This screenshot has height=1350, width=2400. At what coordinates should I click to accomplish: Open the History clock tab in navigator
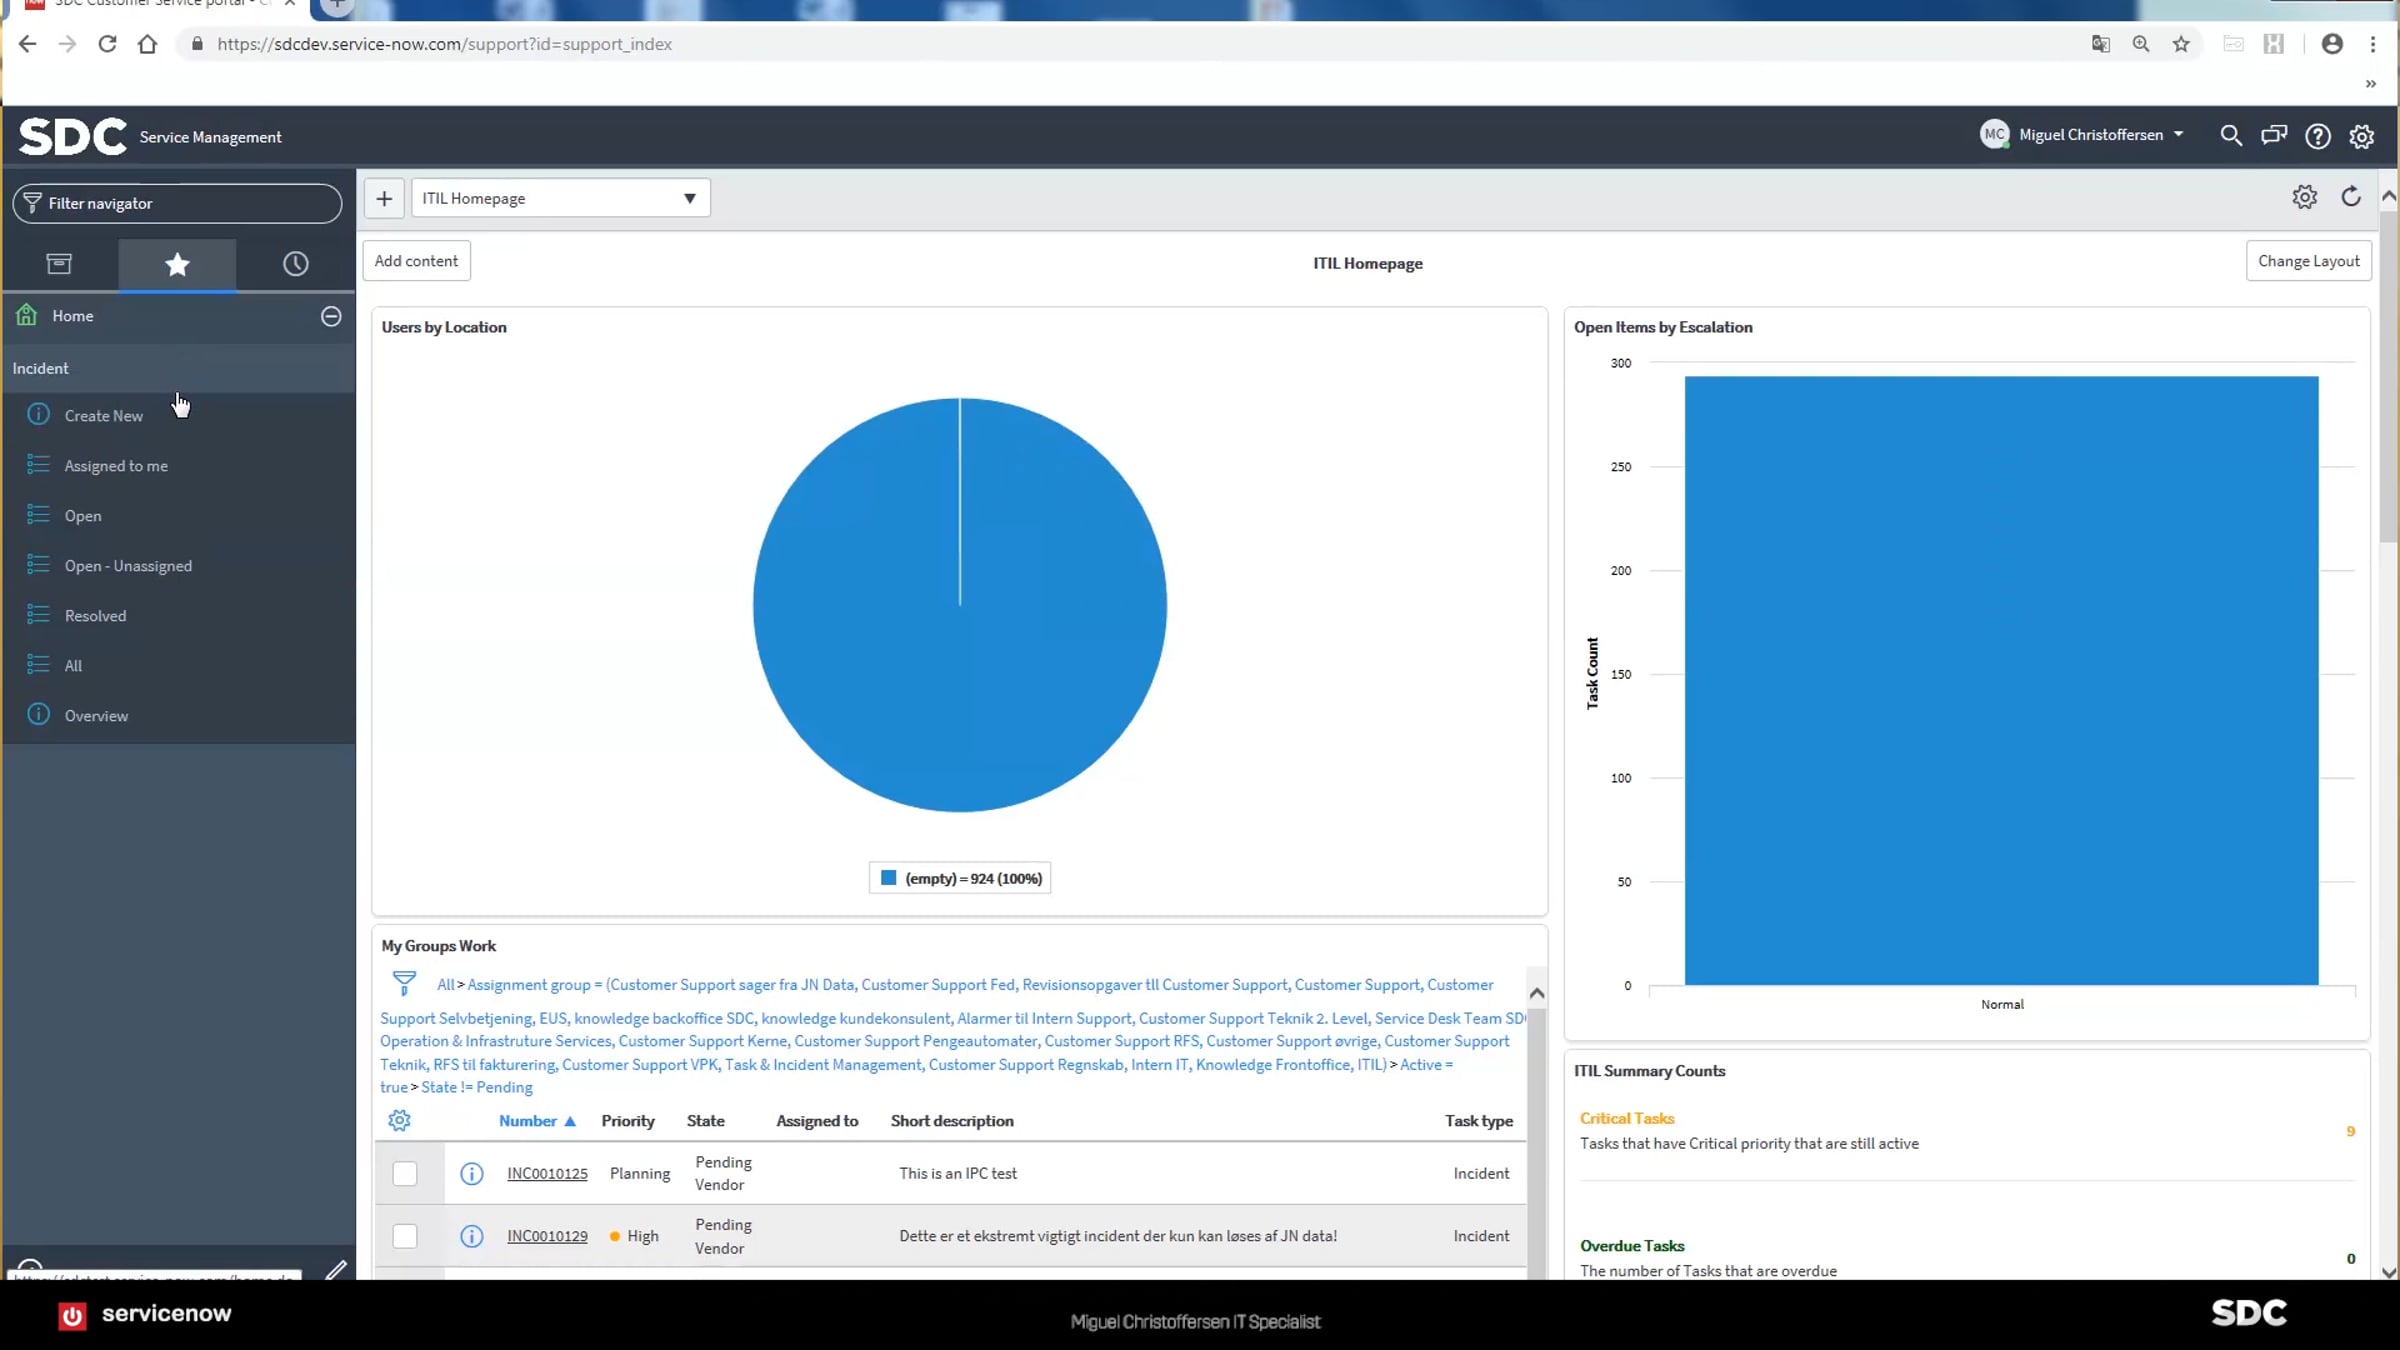click(295, 264)
